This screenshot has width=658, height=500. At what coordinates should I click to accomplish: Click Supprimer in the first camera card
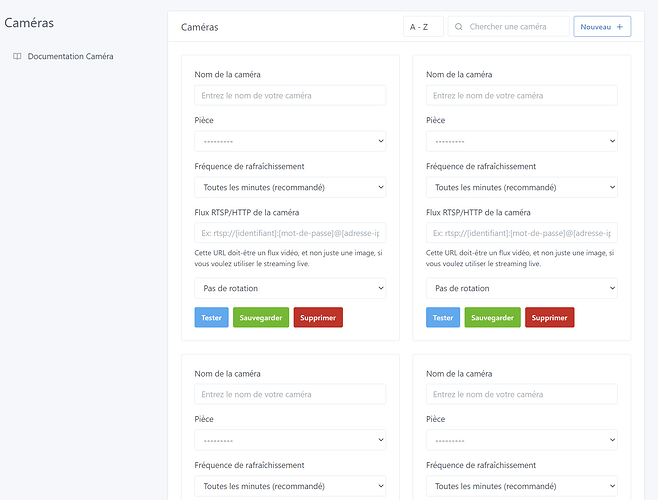pos(318,317)
